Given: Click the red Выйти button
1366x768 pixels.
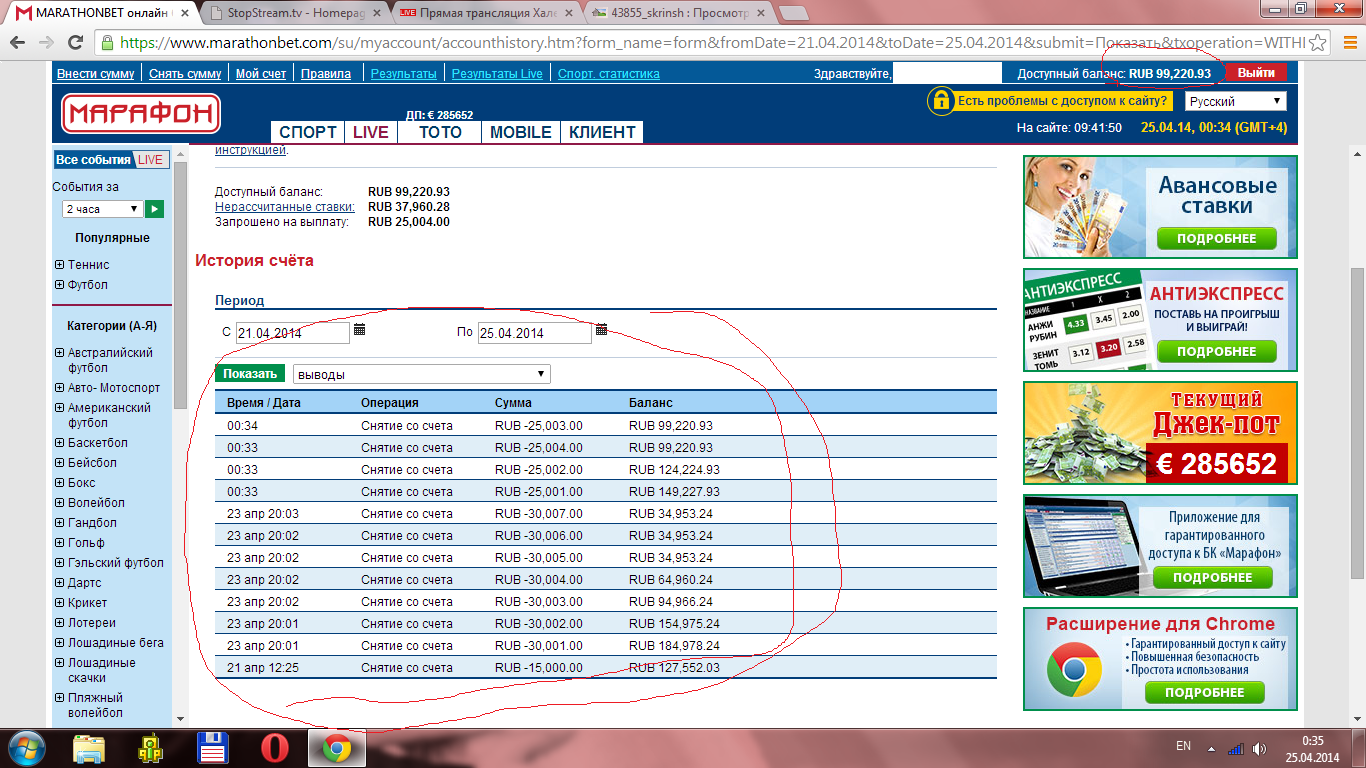Looking at the screenshot, I should [x=1256, y=73].
